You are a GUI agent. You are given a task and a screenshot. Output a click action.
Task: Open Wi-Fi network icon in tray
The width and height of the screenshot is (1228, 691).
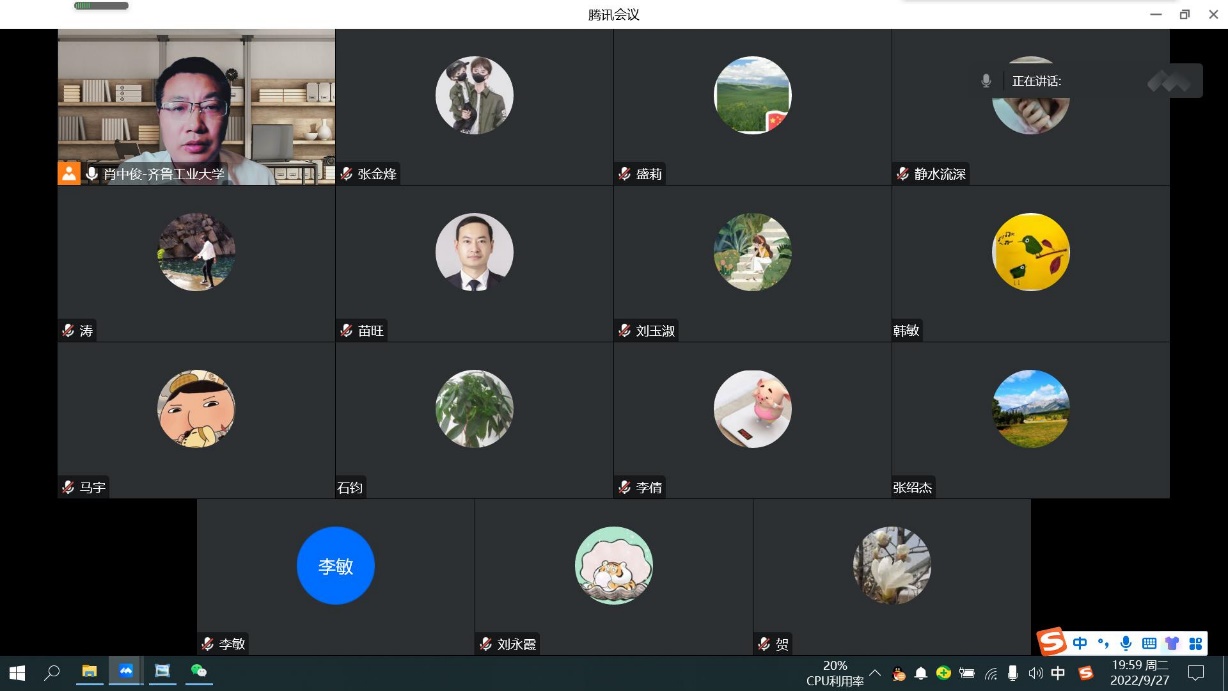[991, 673]
